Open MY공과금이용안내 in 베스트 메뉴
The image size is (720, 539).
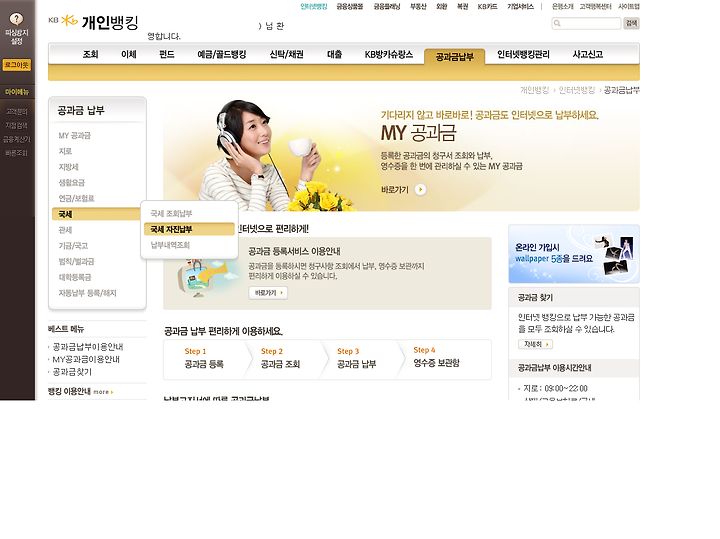click(86, 359)
